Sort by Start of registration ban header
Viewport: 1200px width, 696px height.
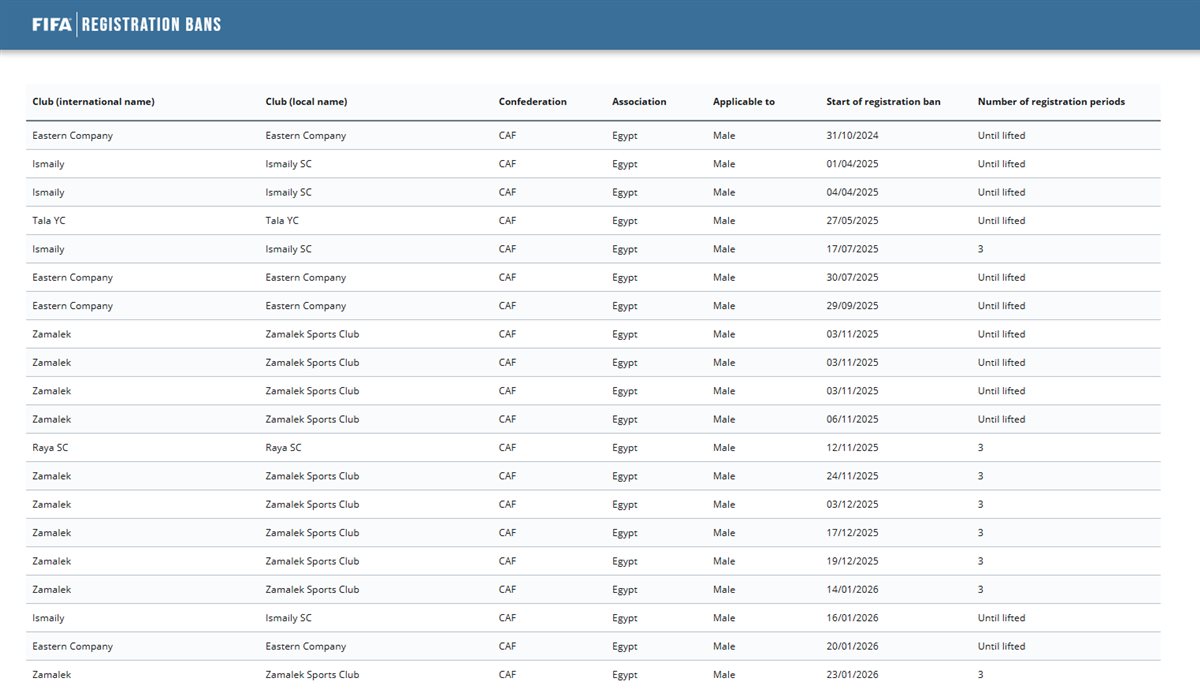883,102
